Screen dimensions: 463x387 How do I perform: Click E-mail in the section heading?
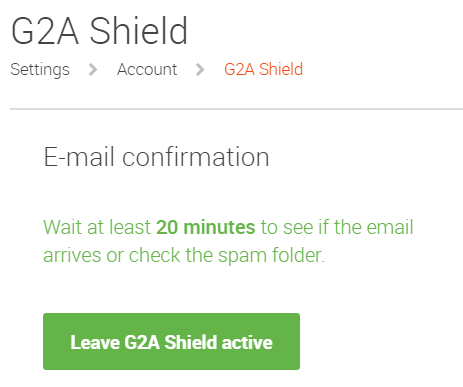(x=79, y=157)
